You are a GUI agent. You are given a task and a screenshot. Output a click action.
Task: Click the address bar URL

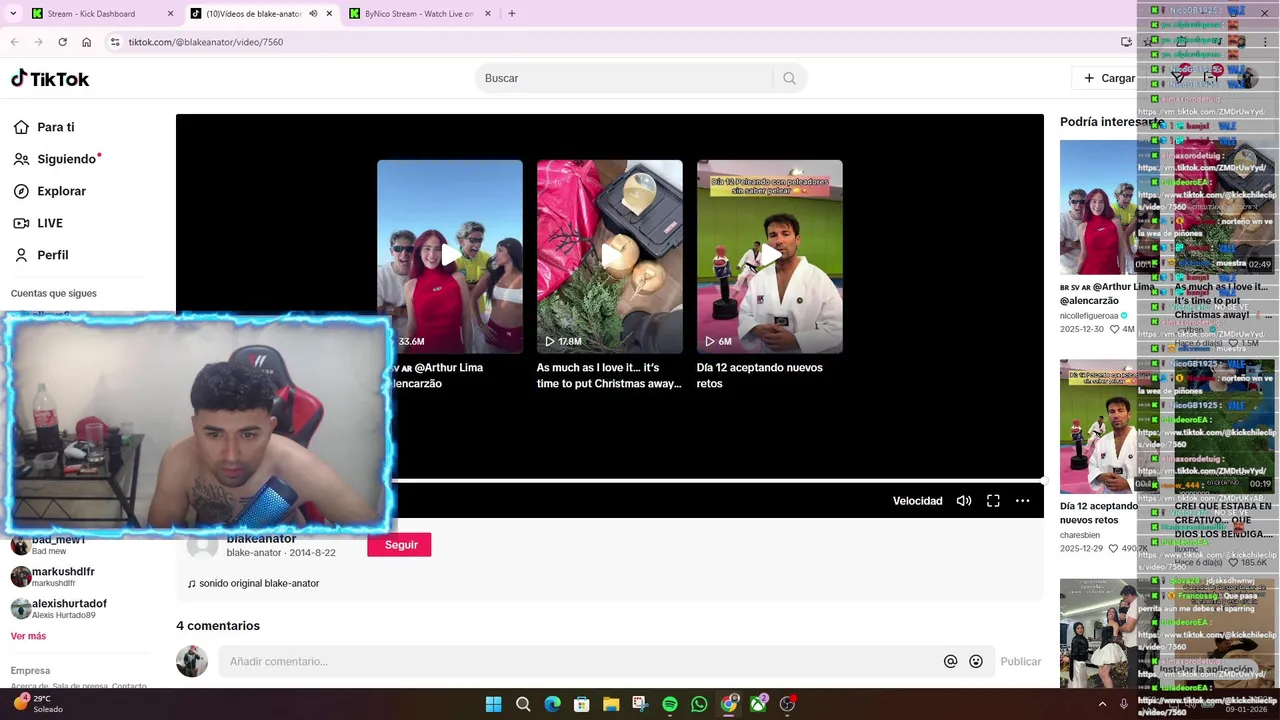[x=205, y=42]
